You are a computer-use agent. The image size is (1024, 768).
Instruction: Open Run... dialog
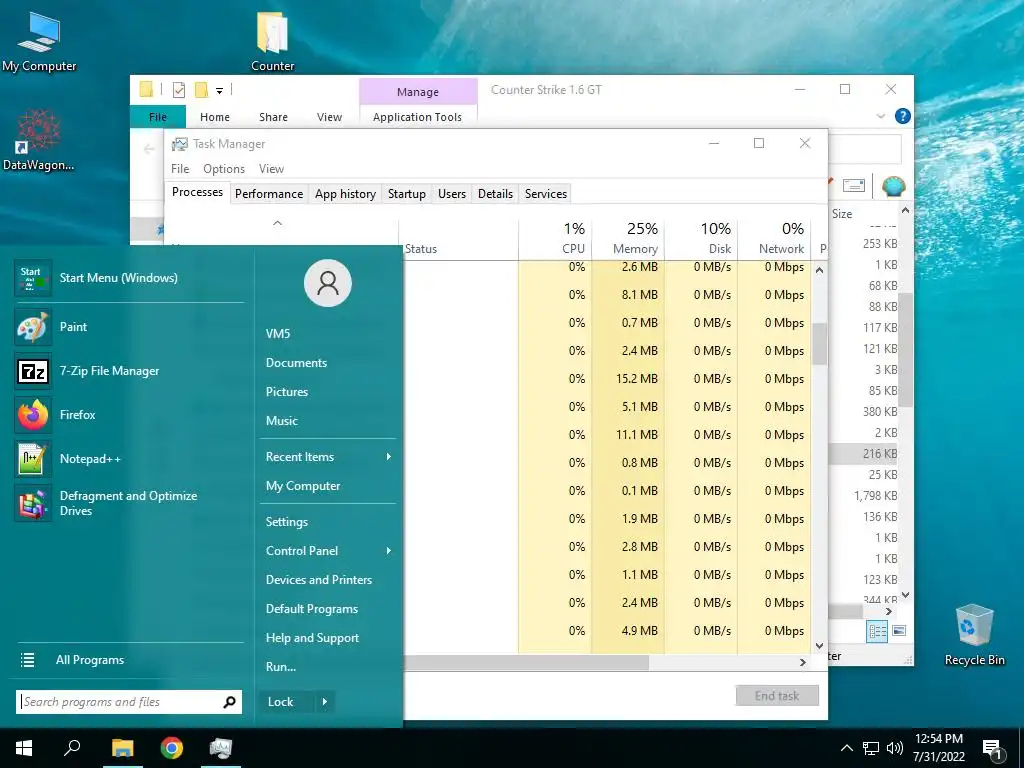point(281,667)
